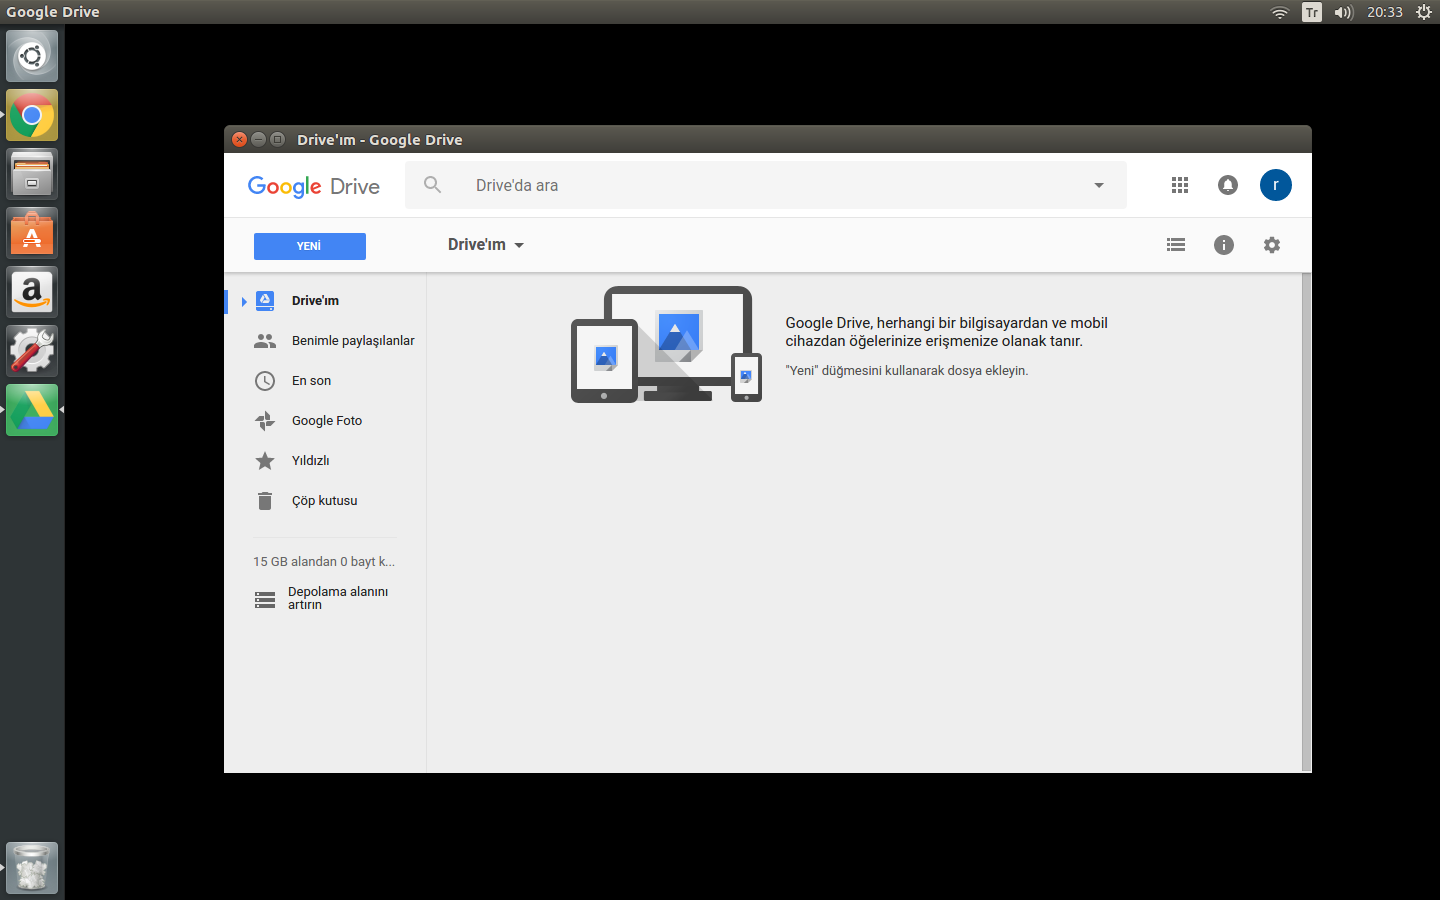Screen dimensions: 1440x900
Task: Click the 'Google Drive, herhangi bir bilgisayardan' heading
Action: click(x=947, y=332)
